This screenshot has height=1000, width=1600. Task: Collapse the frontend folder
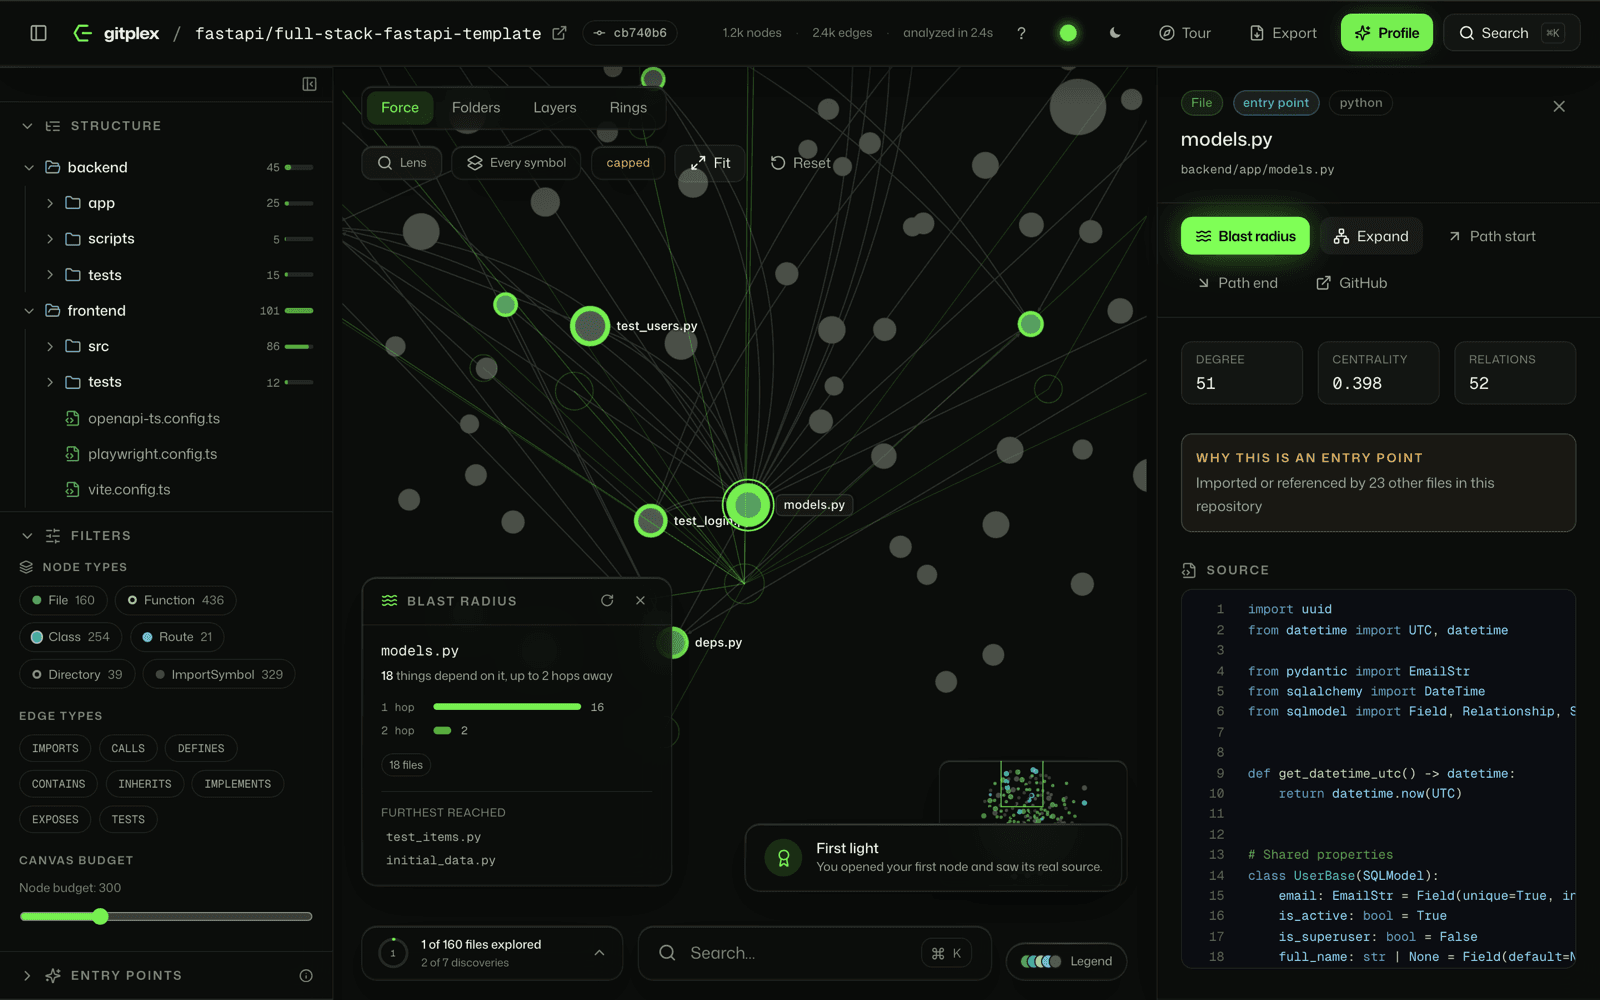click(29, 311)
